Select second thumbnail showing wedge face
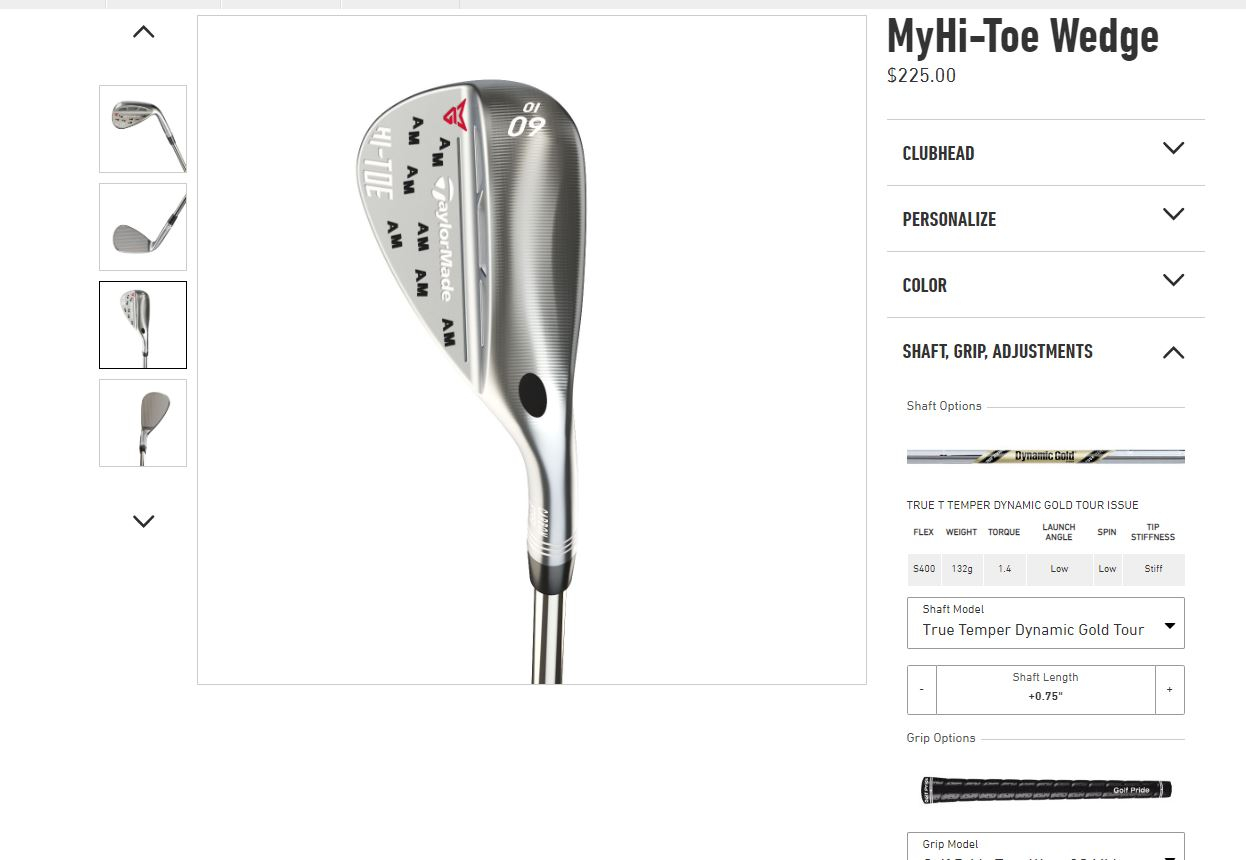1246x860 pixels. pyautogui.click(x=143, y=227)
